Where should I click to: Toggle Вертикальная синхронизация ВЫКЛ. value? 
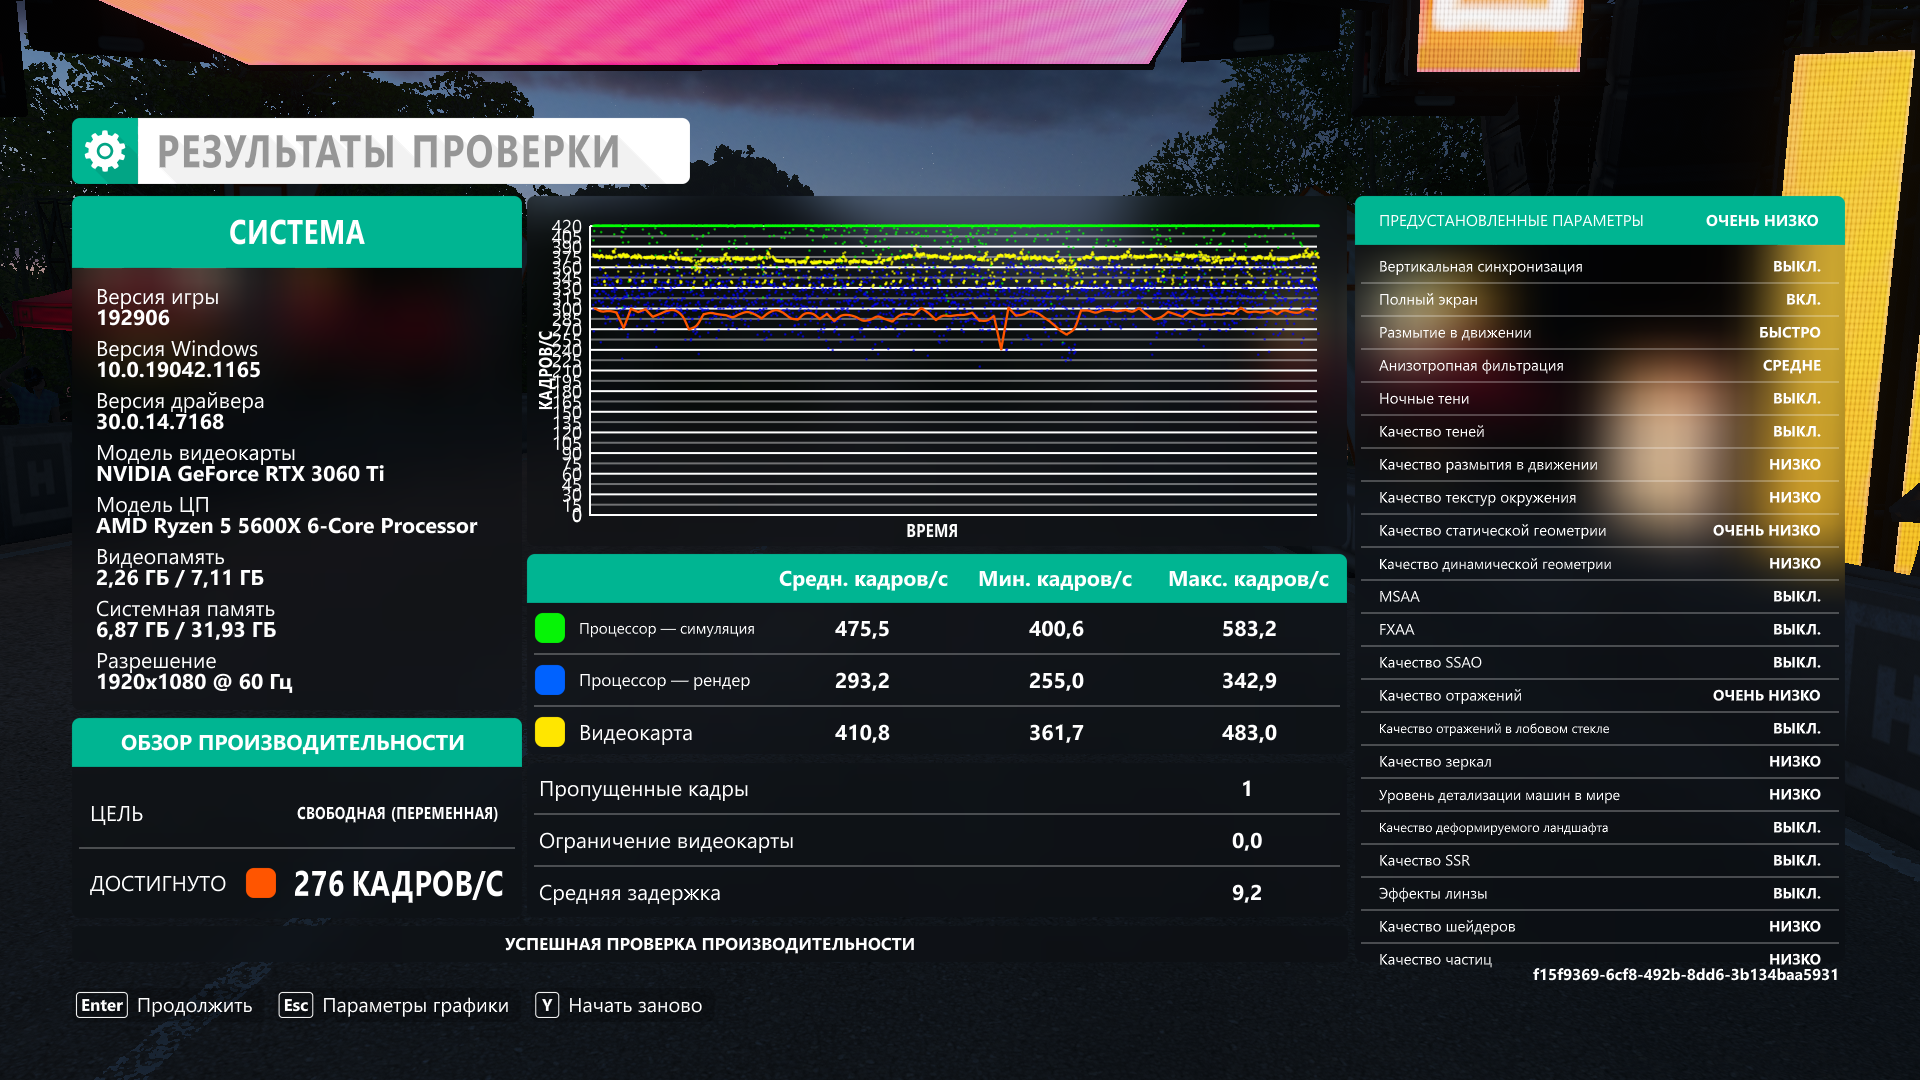click(x=1796, y=266)
